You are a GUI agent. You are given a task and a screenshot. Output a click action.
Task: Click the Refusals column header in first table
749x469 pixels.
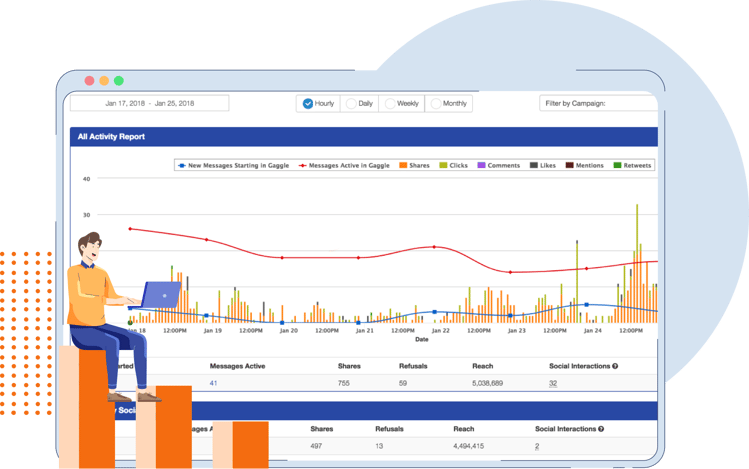[413, 366]
